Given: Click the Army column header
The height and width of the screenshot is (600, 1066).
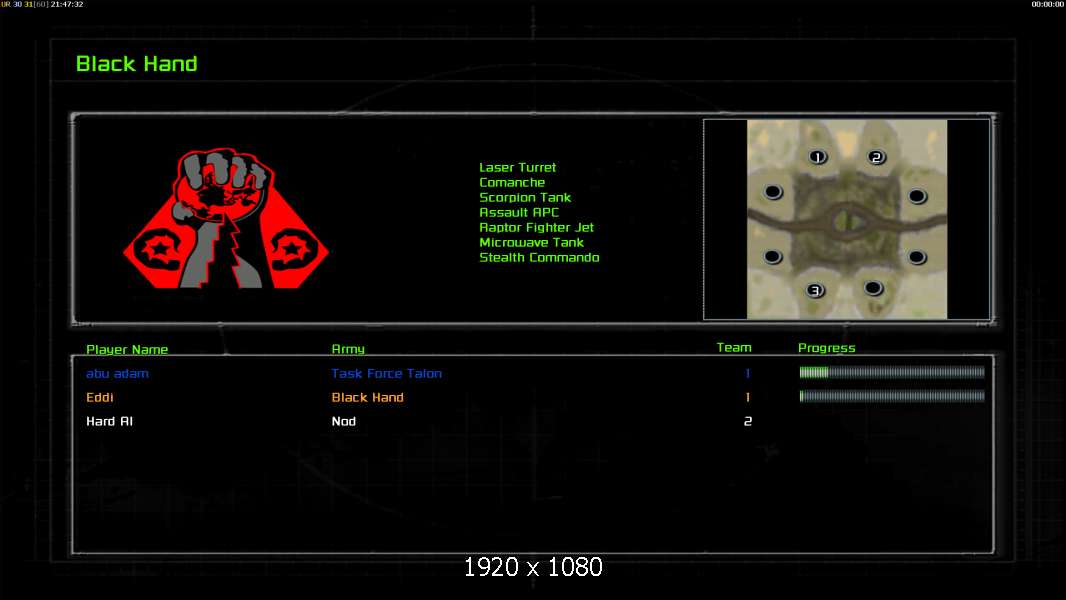Looking at the screenshot, I should pyautogui.click(x=348, y=349).
